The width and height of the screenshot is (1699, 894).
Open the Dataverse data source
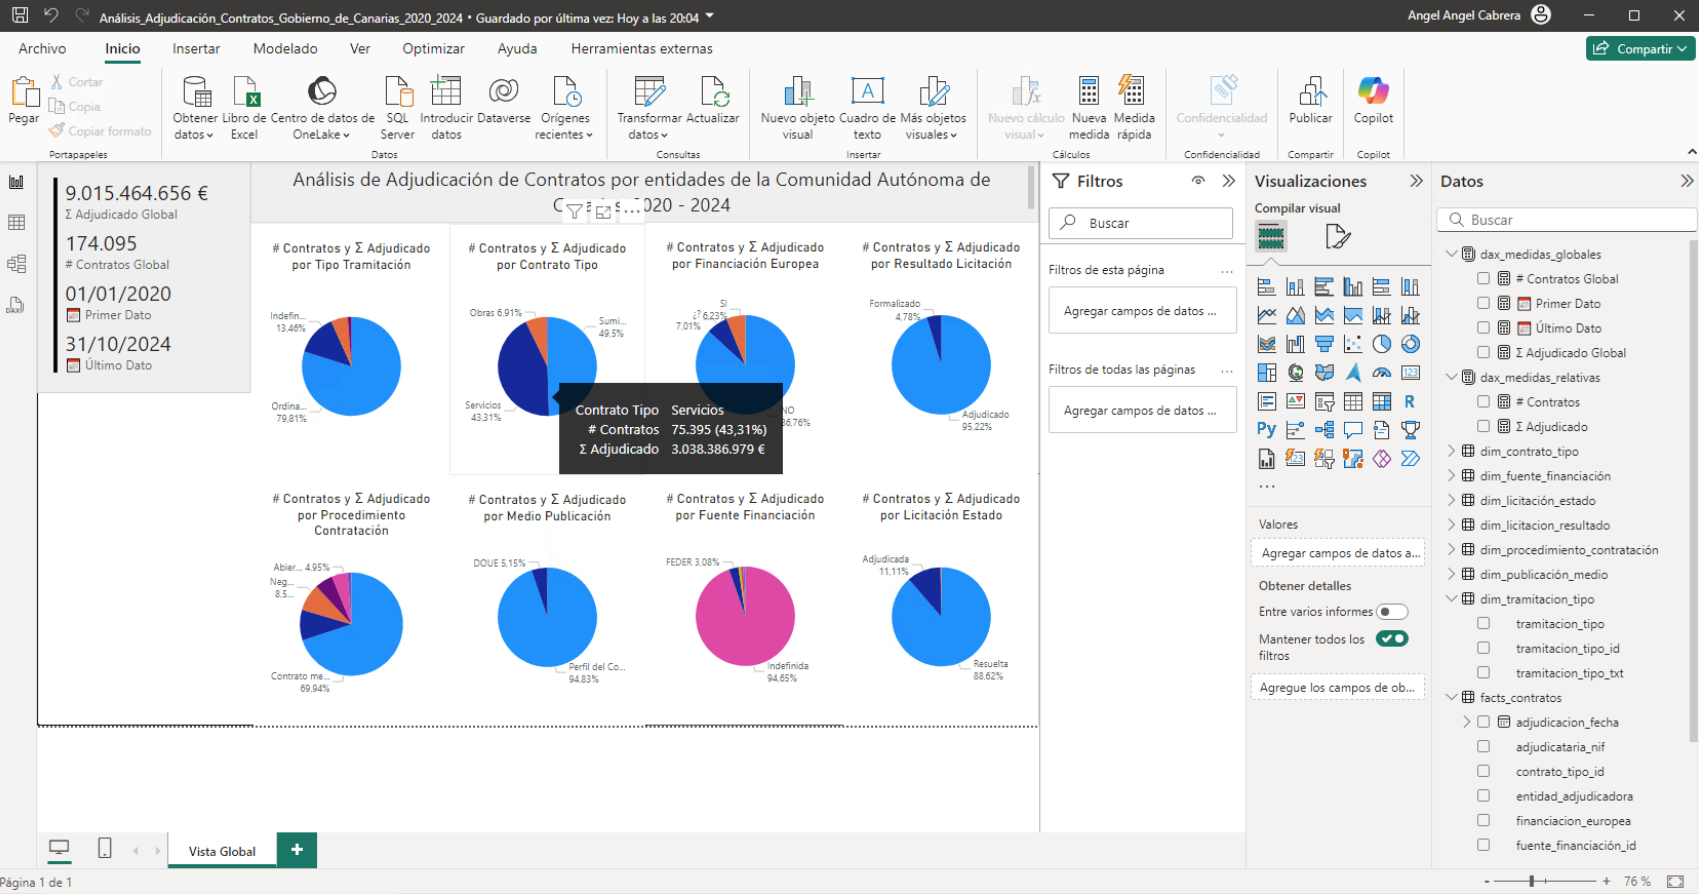(504, 100)
